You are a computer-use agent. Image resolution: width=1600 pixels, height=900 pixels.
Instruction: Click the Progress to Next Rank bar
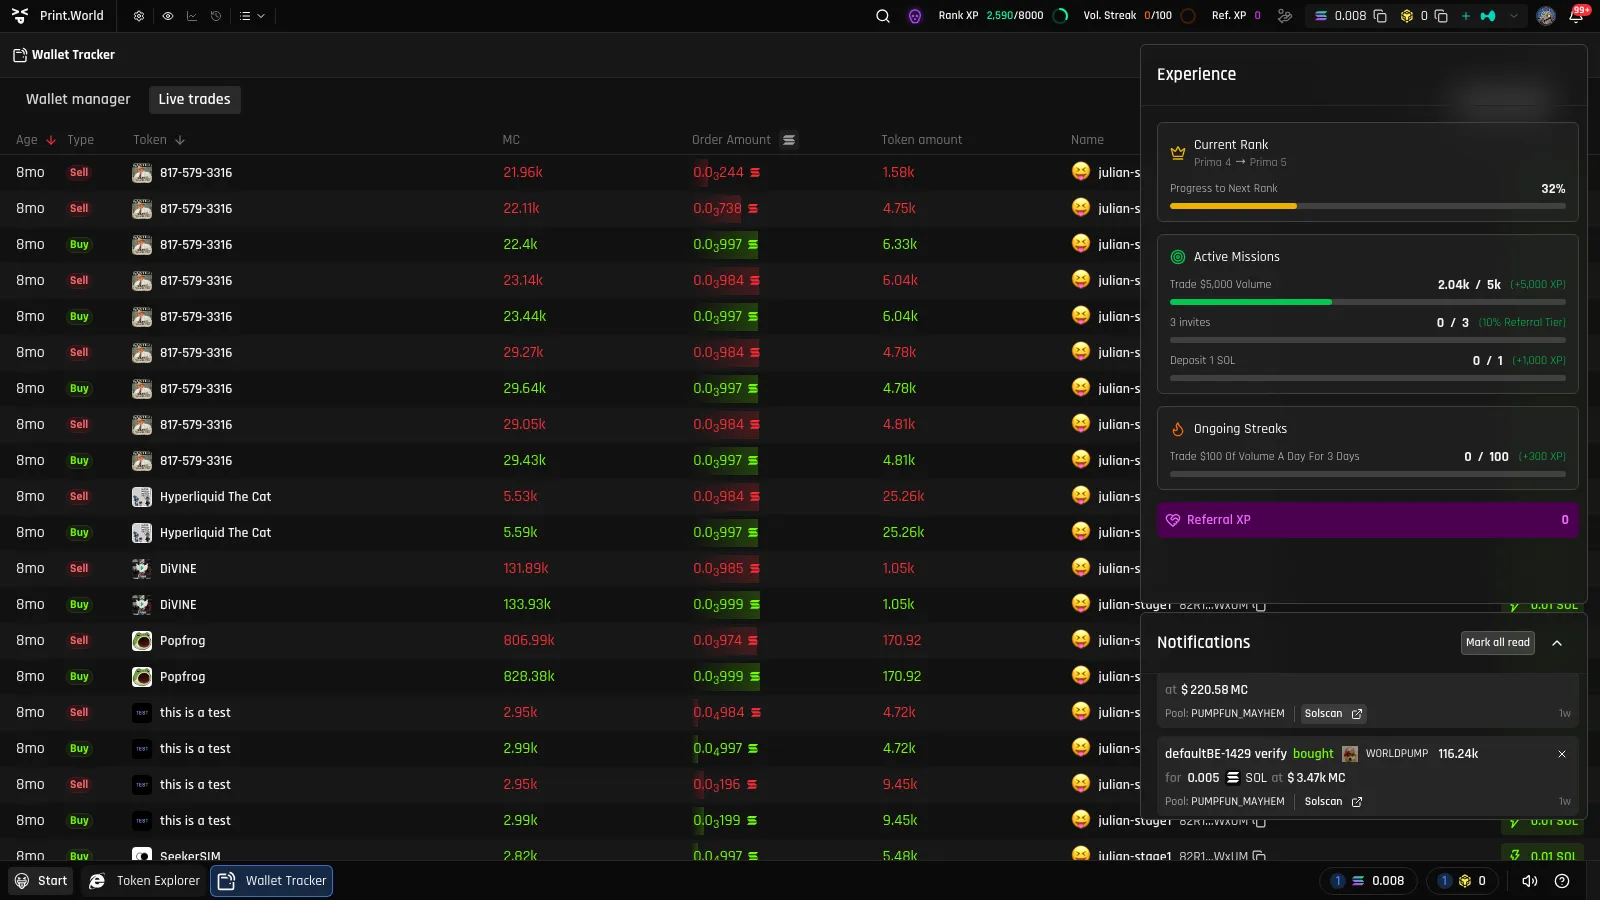(1368, 206)
